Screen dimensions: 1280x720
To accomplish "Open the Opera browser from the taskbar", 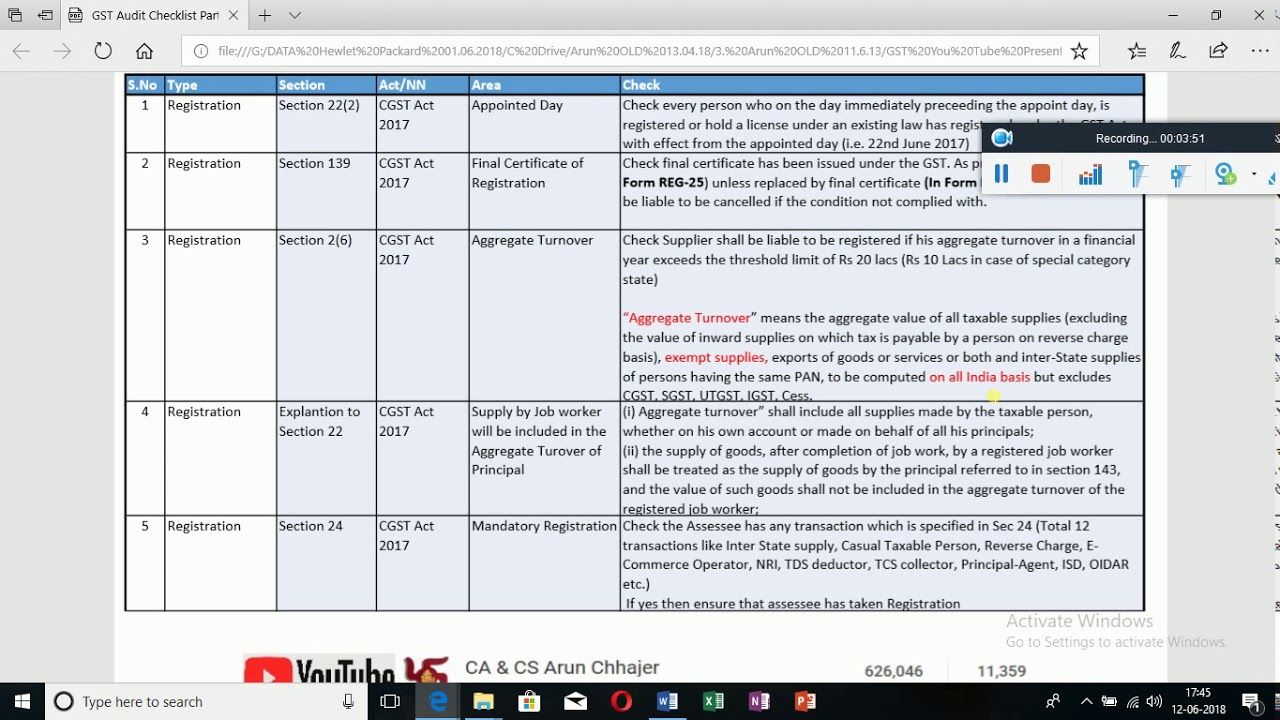I will (x=622, y=702).
